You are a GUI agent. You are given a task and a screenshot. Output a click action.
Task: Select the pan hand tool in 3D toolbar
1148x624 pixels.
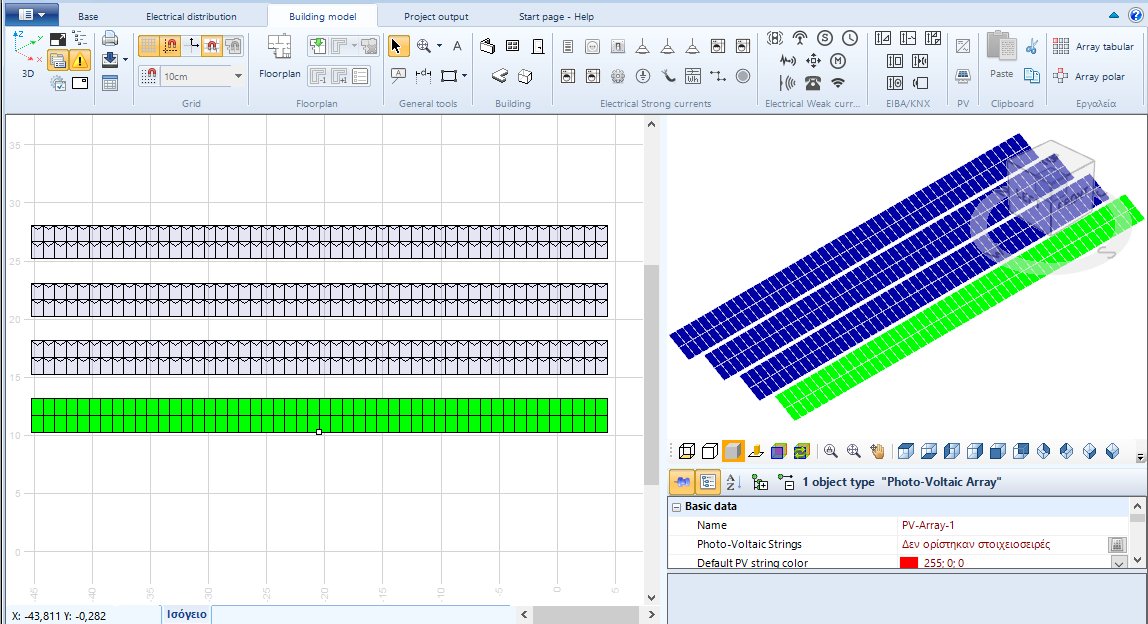(x=877, y=452)
